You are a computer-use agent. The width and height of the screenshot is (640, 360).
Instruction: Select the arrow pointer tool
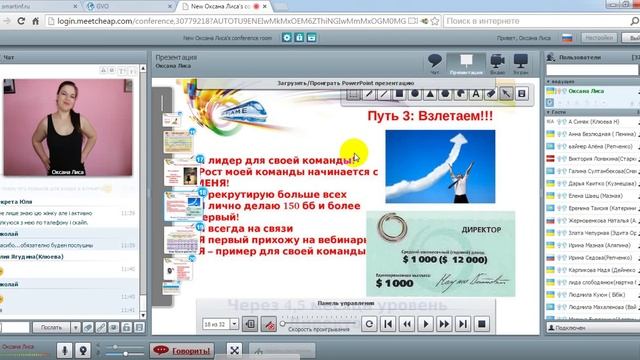coord(506,94)
